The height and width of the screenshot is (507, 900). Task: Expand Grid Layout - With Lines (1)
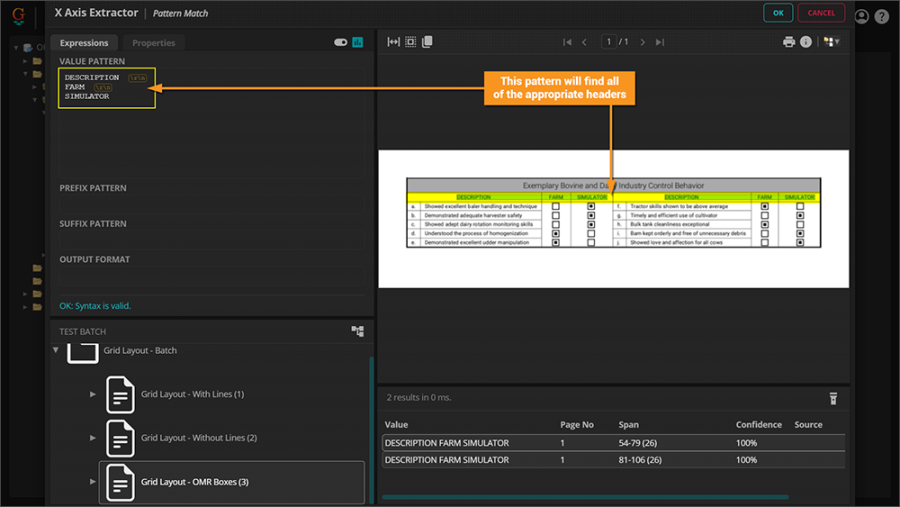[93, 394]
